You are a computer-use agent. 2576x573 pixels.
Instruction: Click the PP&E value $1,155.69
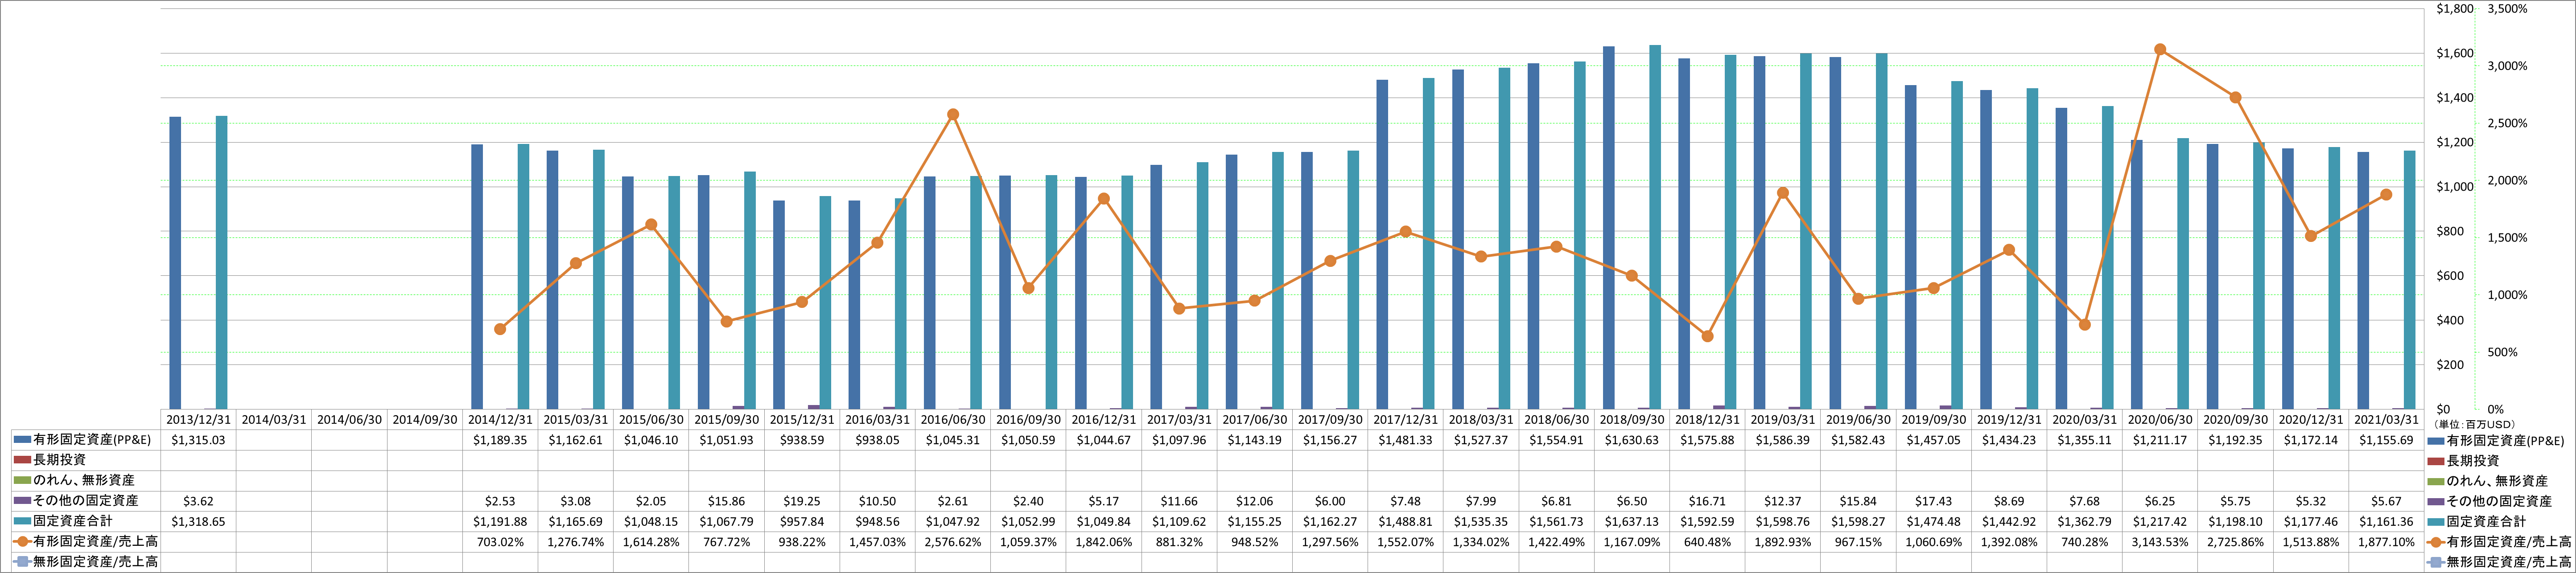tap(2386, 440)
